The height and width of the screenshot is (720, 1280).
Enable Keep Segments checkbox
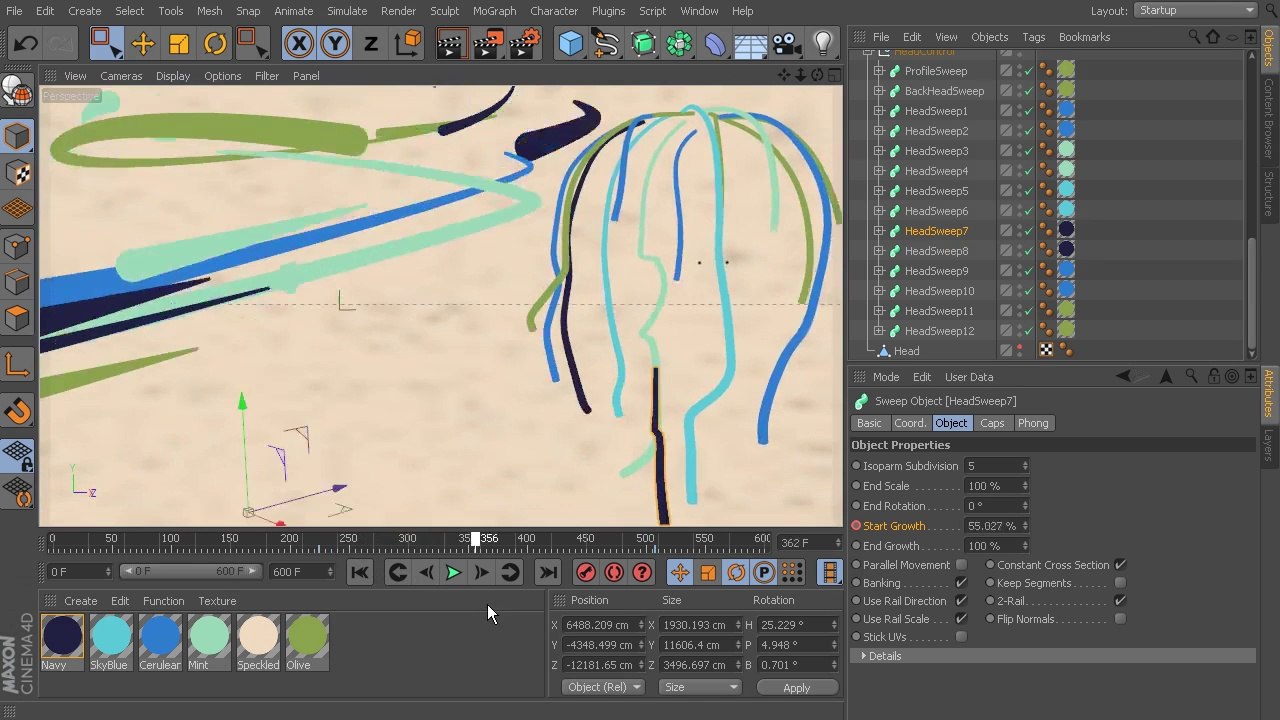(x=1120, y=583)
